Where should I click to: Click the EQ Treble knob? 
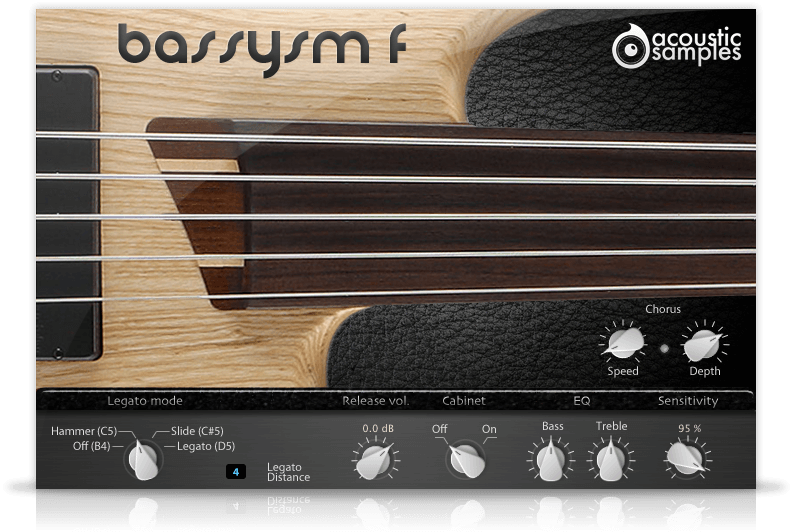[x=610, y=461]
